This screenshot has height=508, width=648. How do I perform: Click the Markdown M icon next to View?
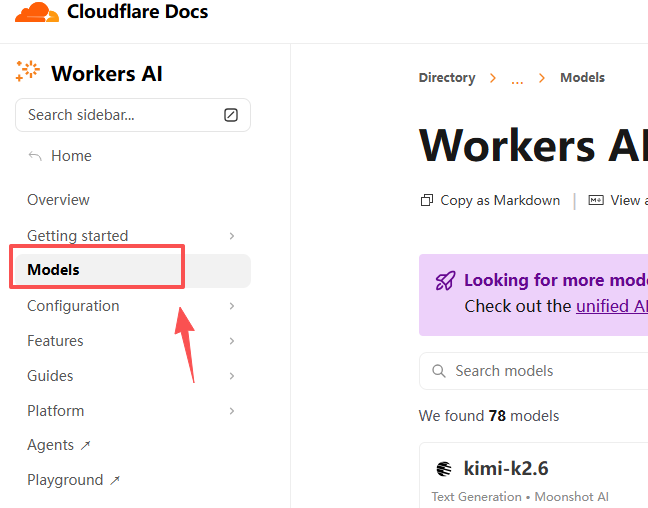(596, 200)
